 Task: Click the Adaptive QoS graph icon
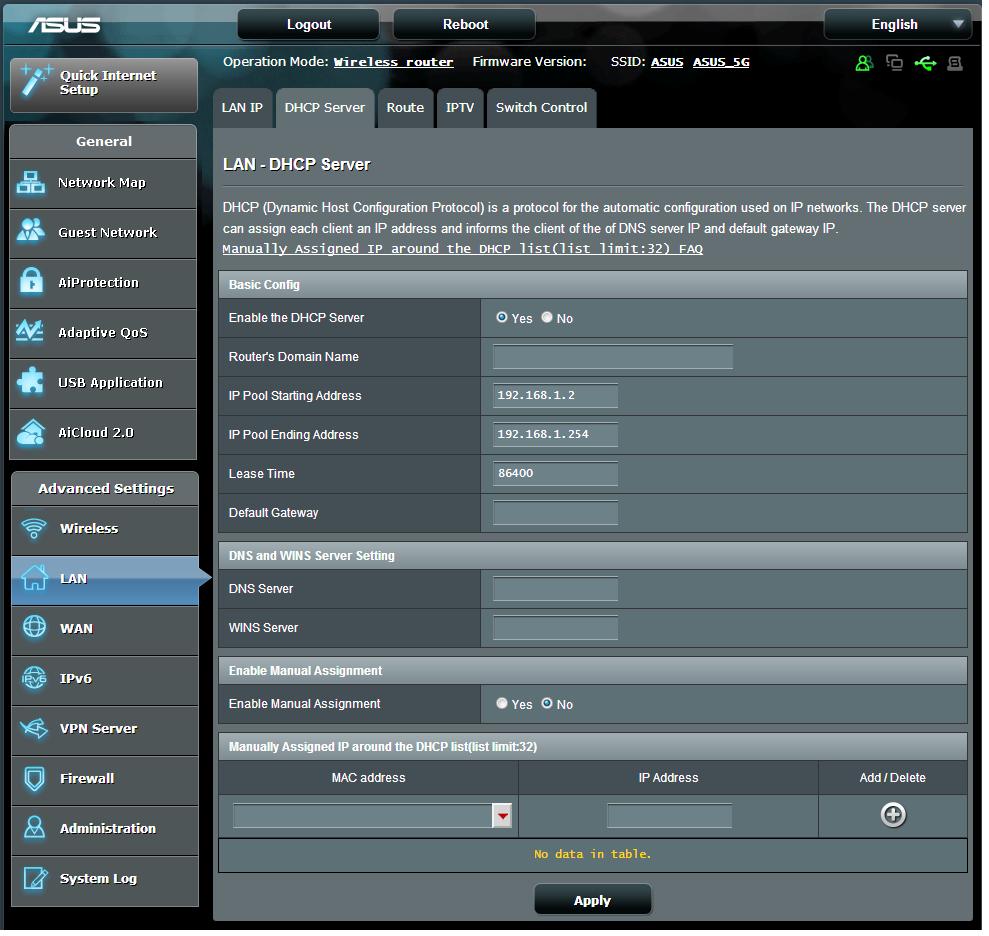(x=30, y=332)
